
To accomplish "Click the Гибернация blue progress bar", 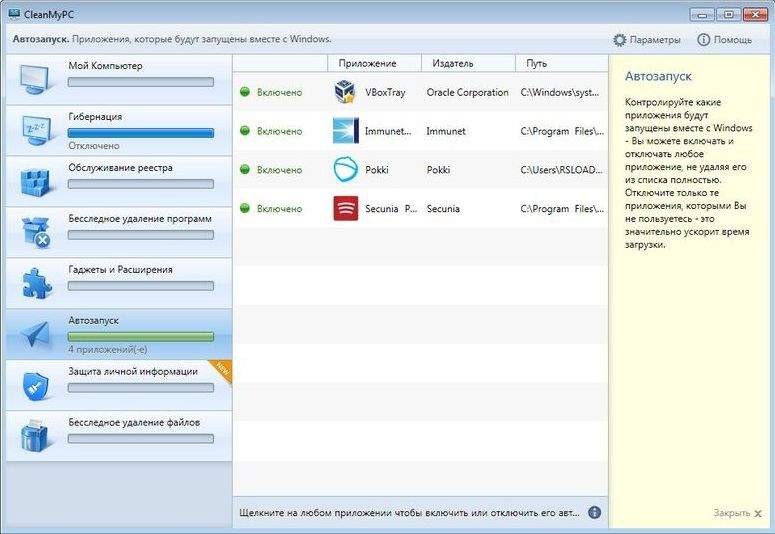I will pos(140,132).
